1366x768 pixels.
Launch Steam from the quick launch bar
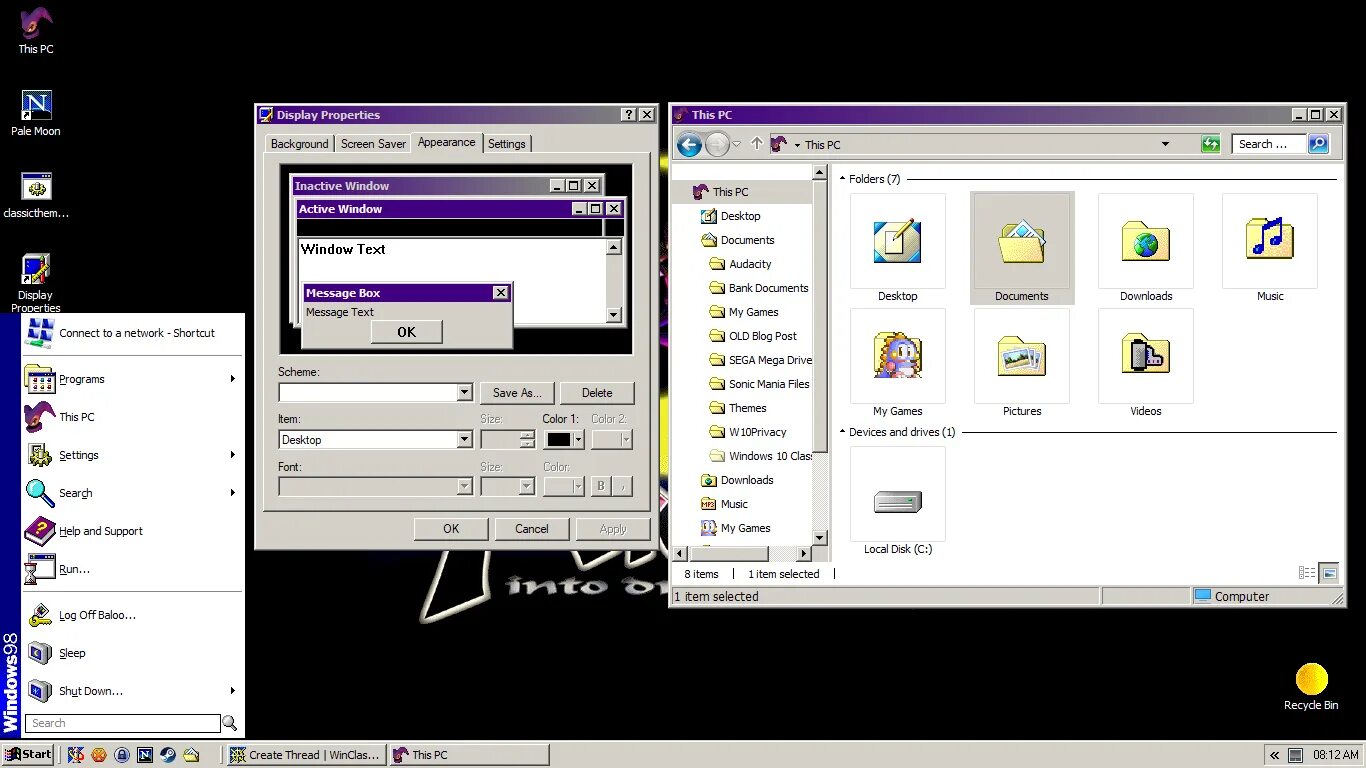coord(168,755)
